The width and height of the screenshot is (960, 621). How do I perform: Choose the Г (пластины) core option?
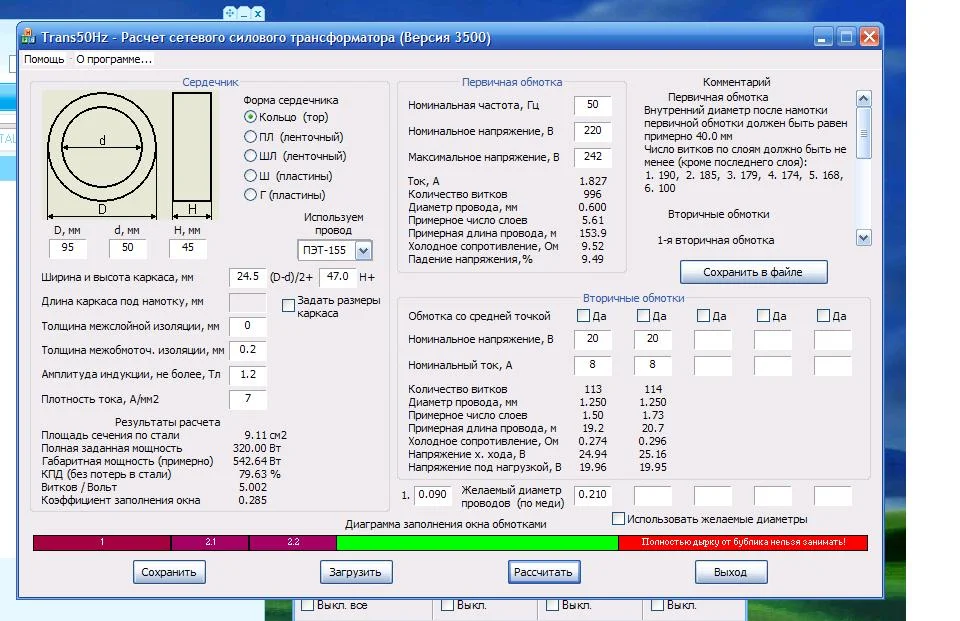pos(252,195)
